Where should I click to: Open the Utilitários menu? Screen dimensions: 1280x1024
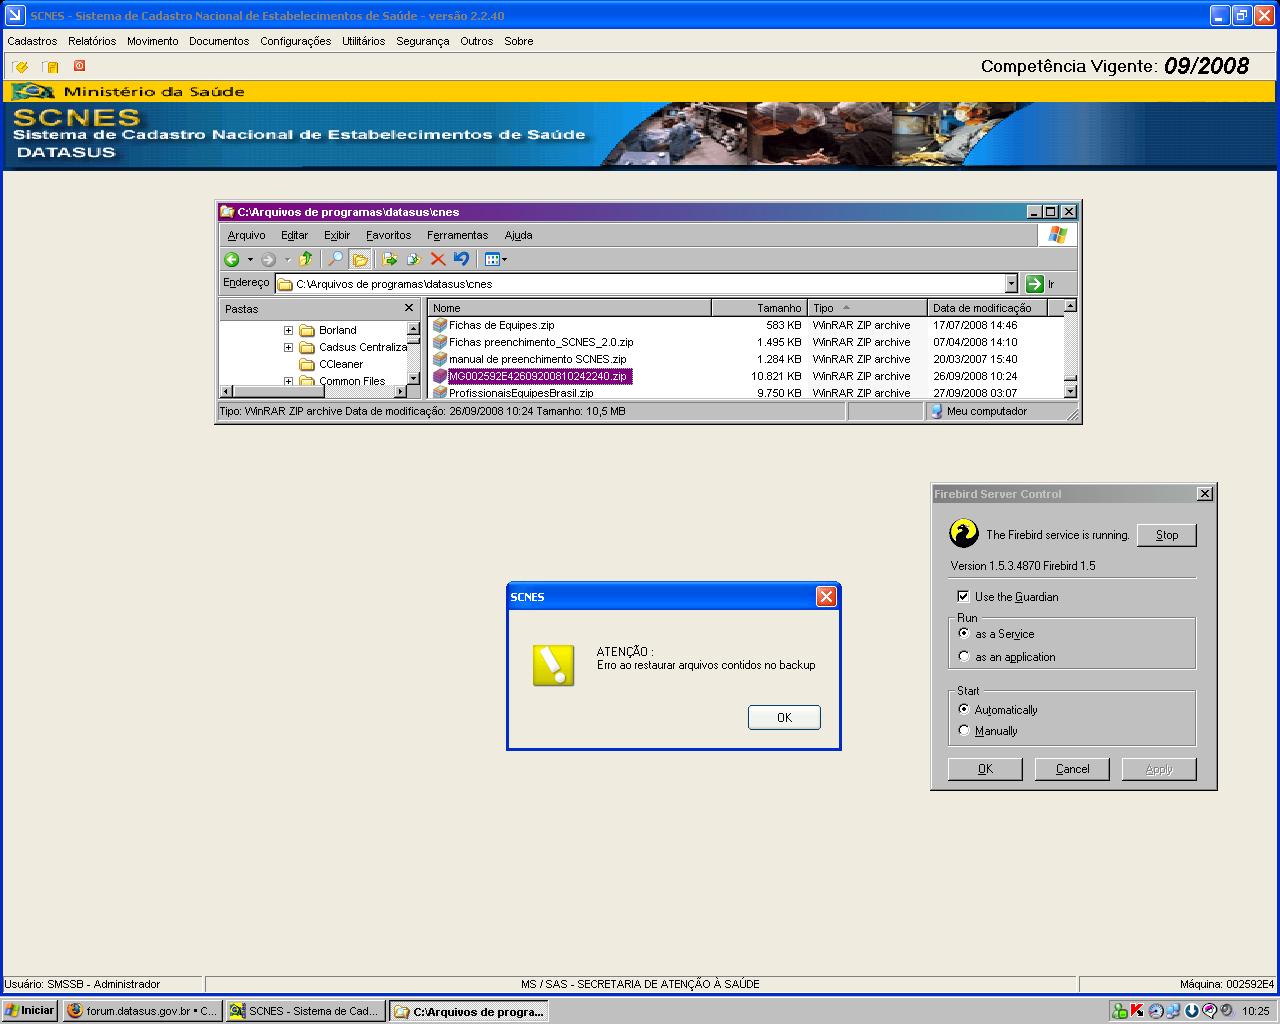pos(363,41)
